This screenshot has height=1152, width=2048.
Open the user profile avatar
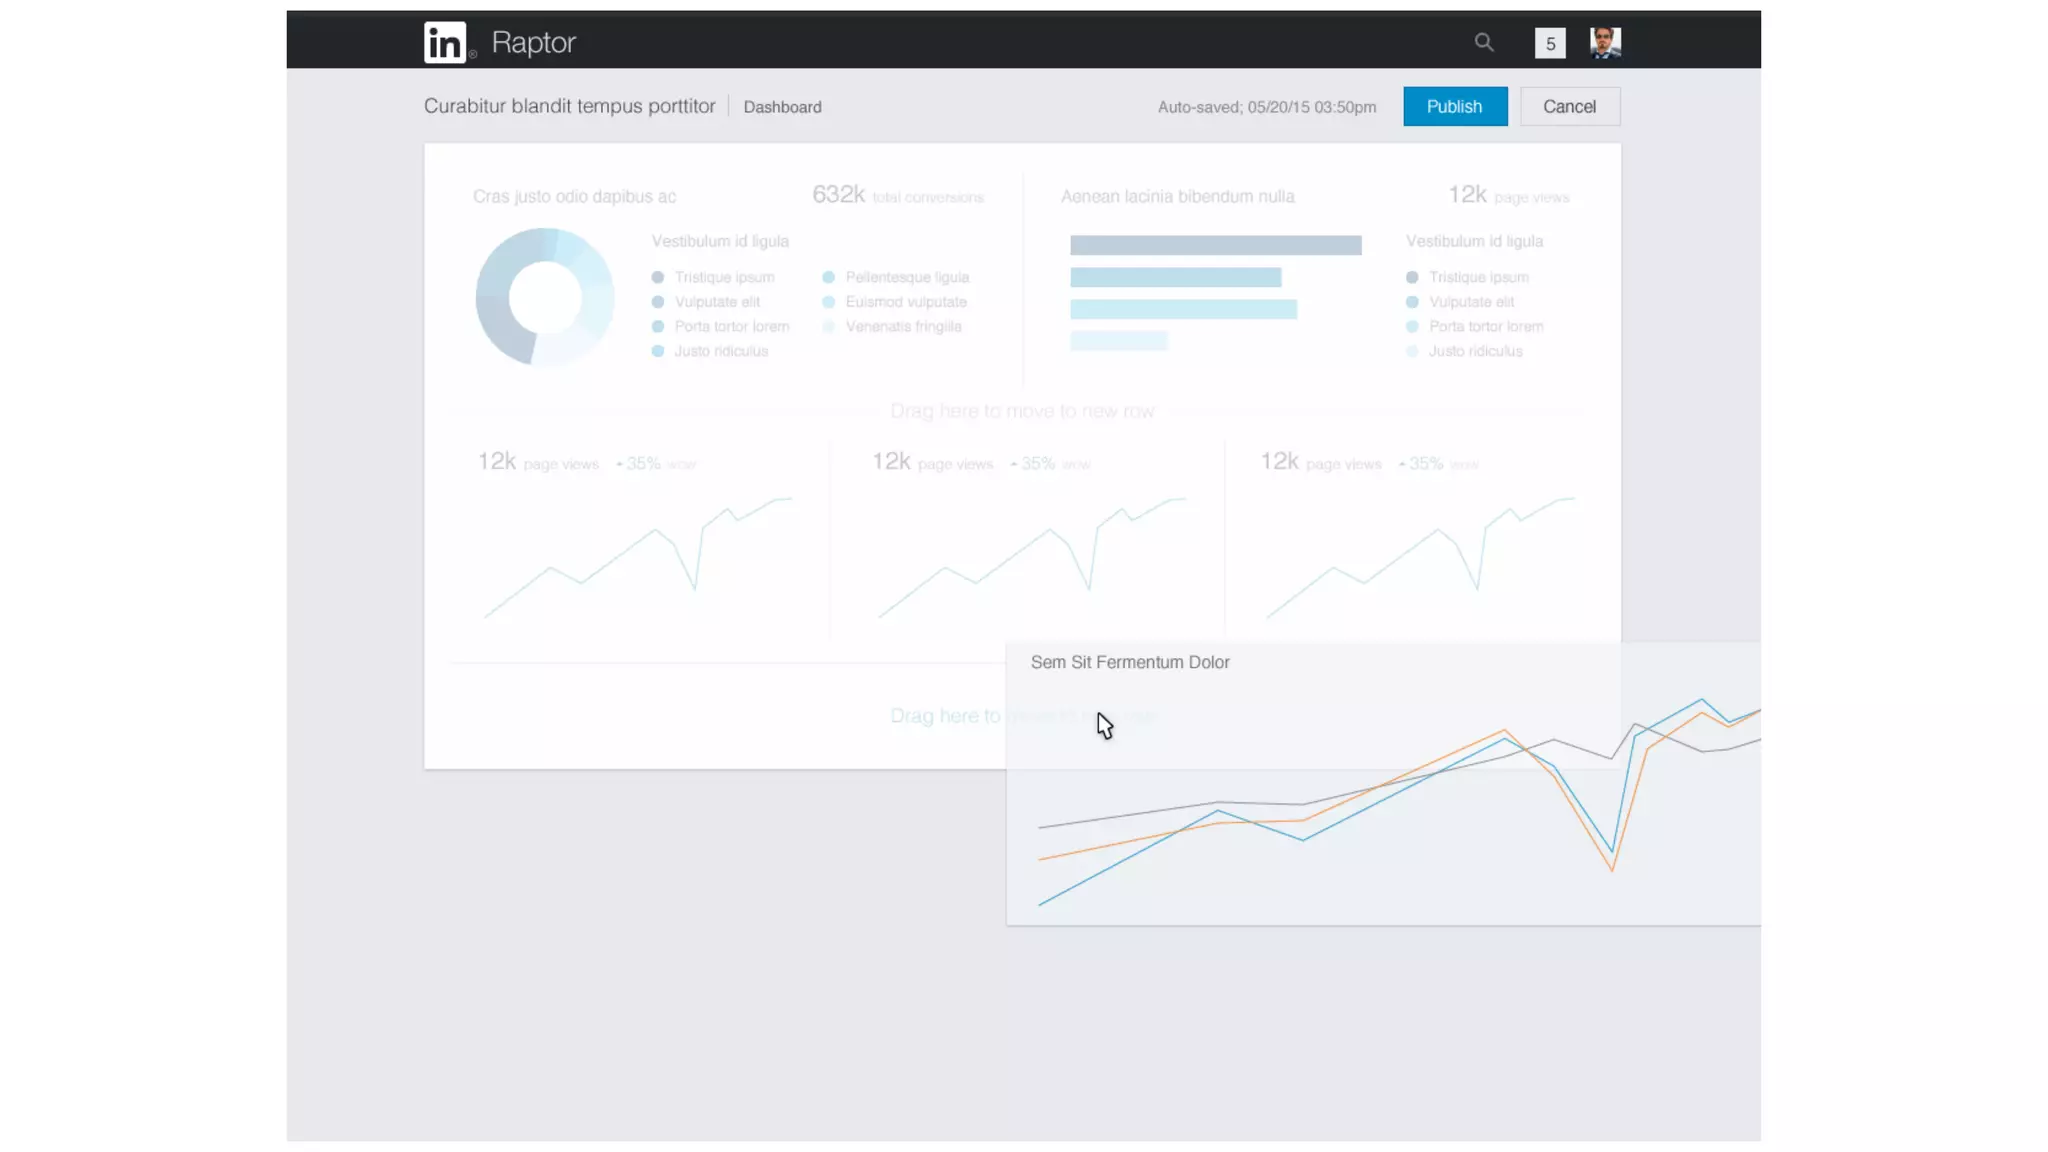tap(1605, 43)
